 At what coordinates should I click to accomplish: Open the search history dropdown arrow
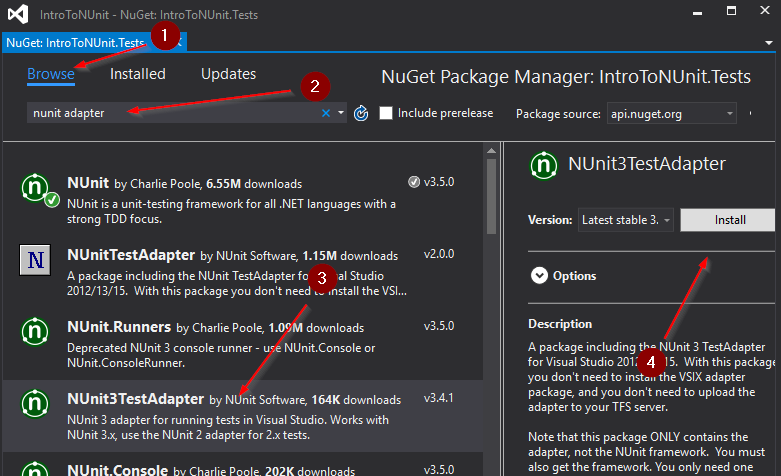pyautogui.click(x=341, y=113)
